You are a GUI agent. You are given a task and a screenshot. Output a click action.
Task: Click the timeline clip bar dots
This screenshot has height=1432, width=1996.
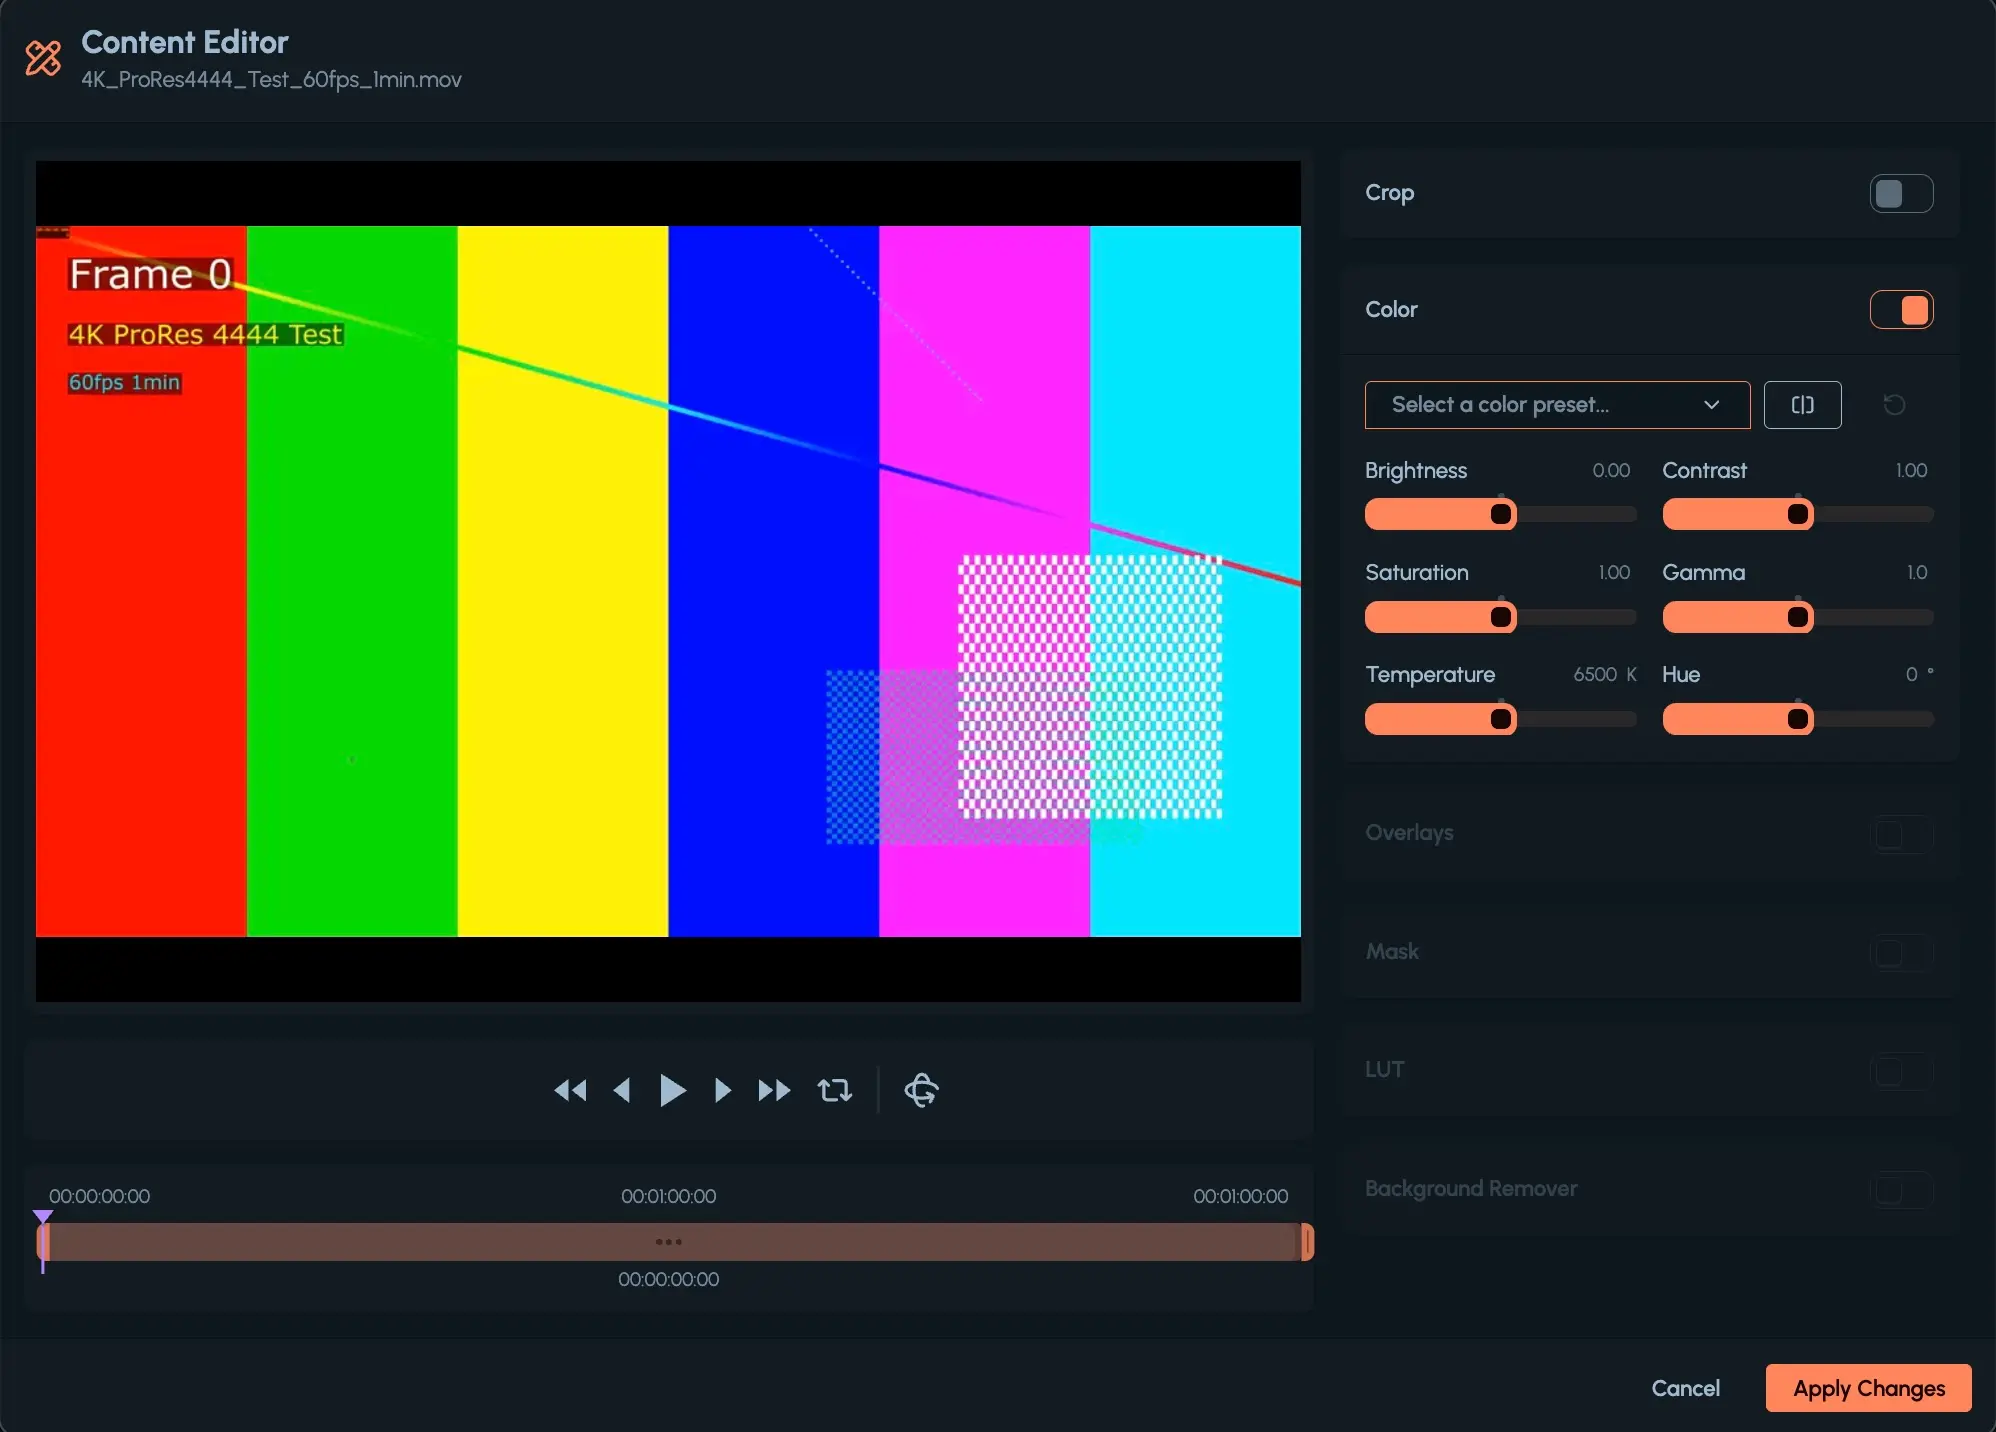[668, 1242]
